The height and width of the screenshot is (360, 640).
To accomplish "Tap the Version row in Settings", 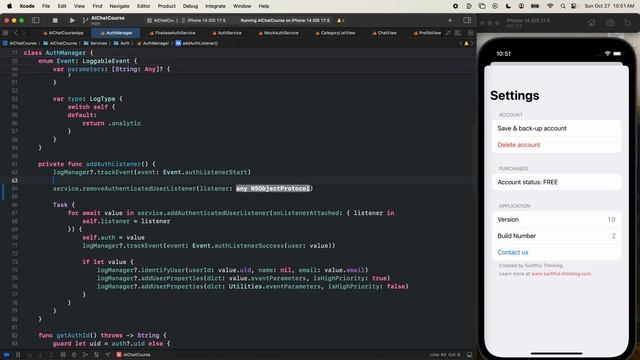I will pyautogui.click(x=556, y=219).
